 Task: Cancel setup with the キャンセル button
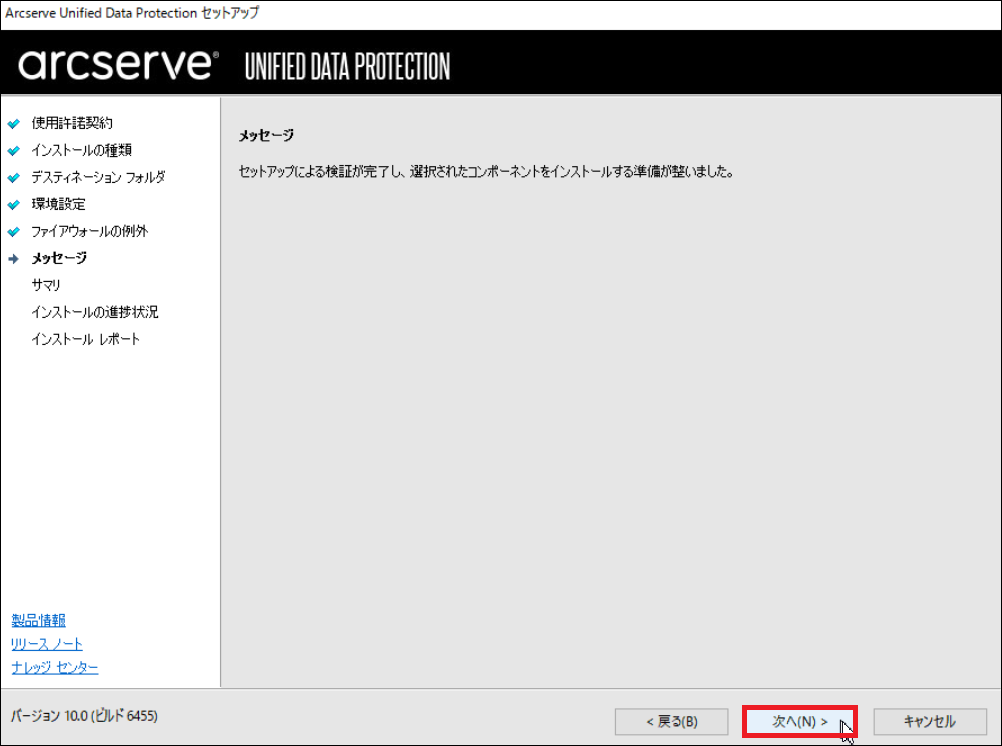point(930,722)
